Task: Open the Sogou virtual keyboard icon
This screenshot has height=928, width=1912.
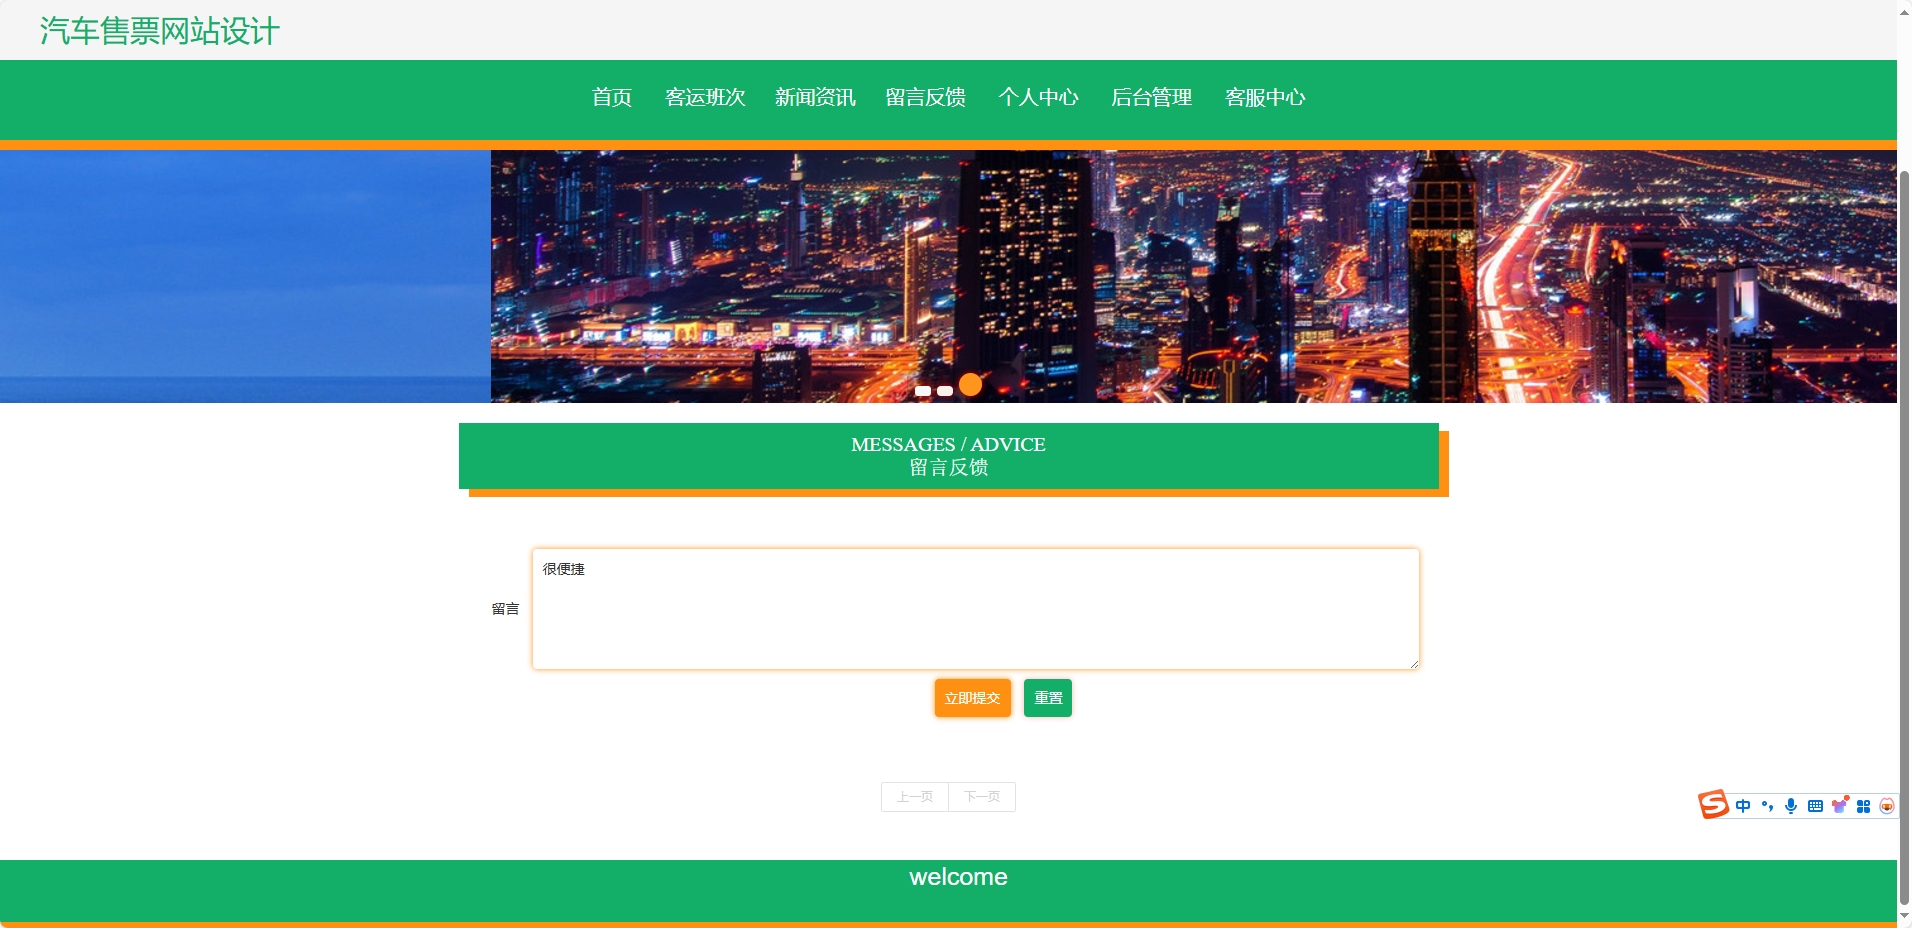Action: tap(1815, 805)
